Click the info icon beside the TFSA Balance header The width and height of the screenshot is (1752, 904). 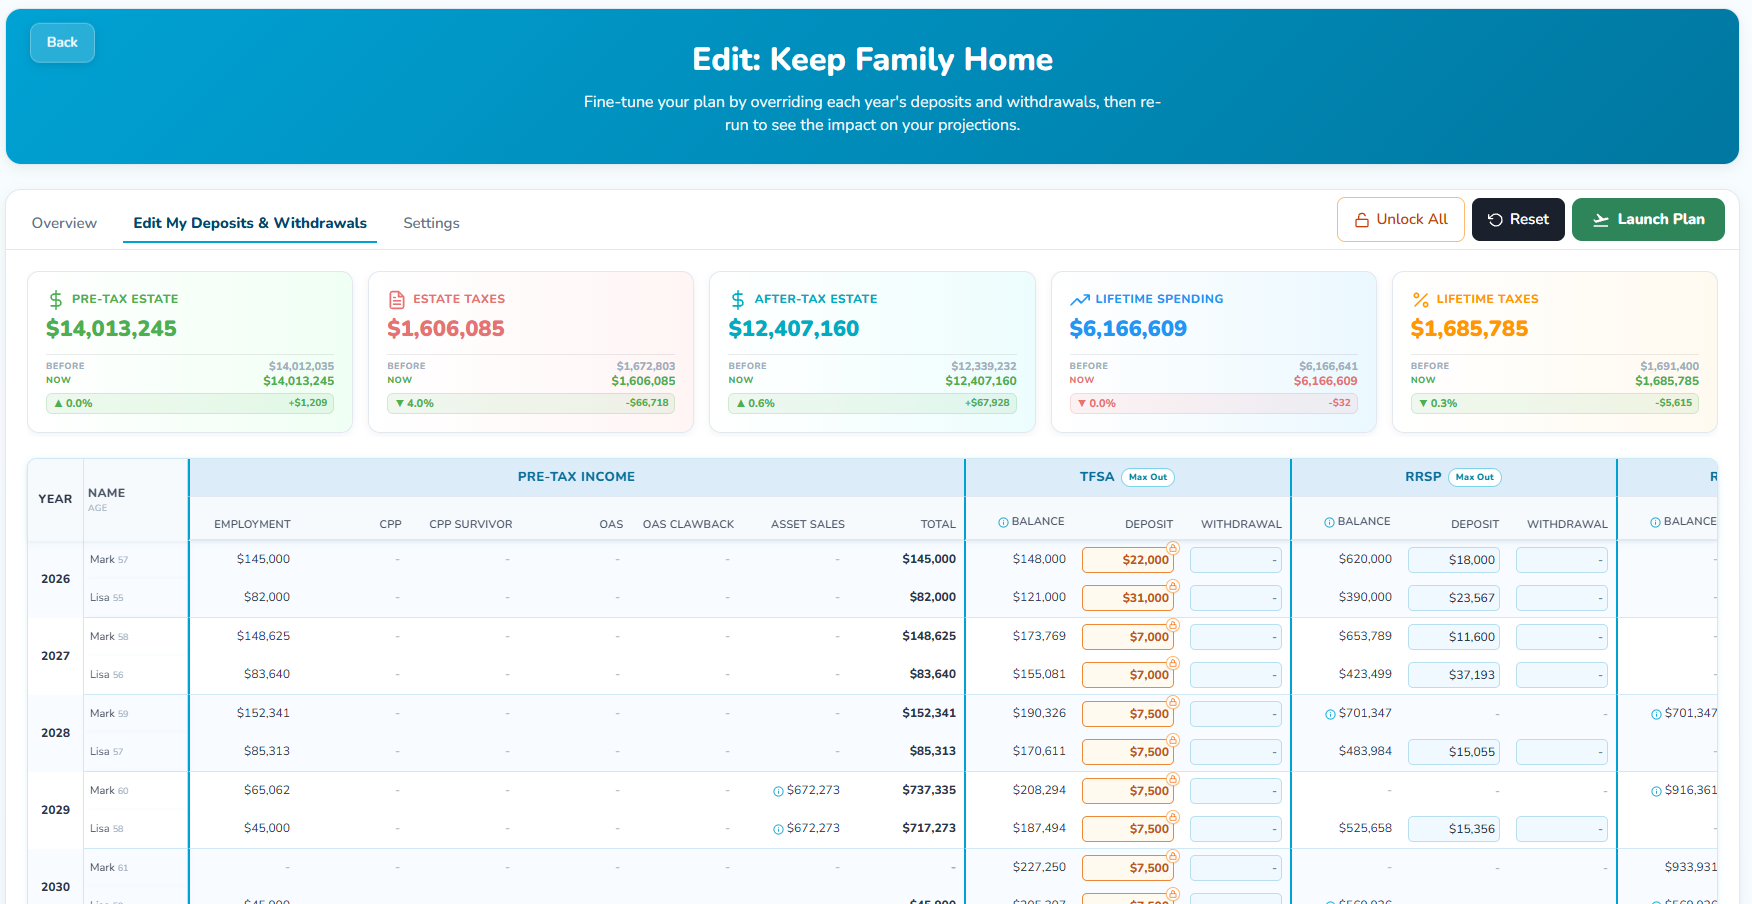pyautogui.click(x=1003, y=522)
